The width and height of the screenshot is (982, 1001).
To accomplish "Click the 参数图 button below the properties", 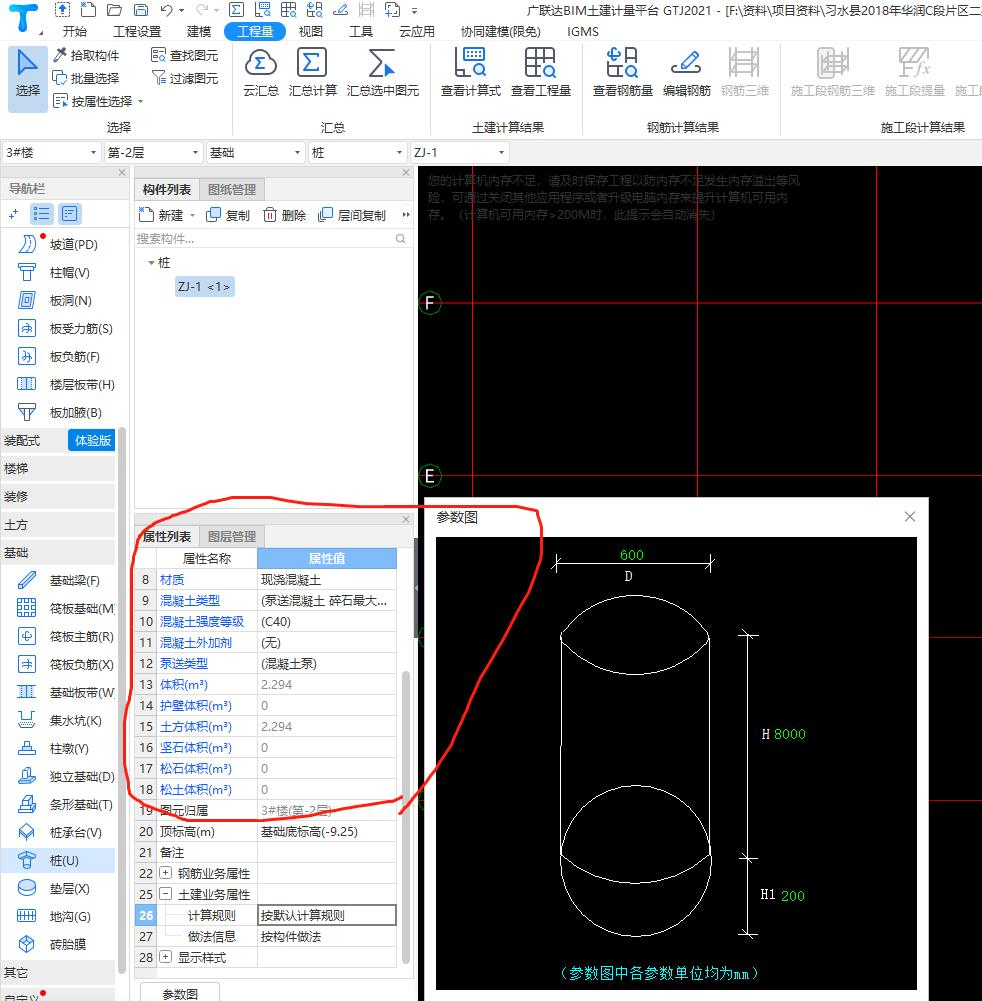I will pos(180,993).
